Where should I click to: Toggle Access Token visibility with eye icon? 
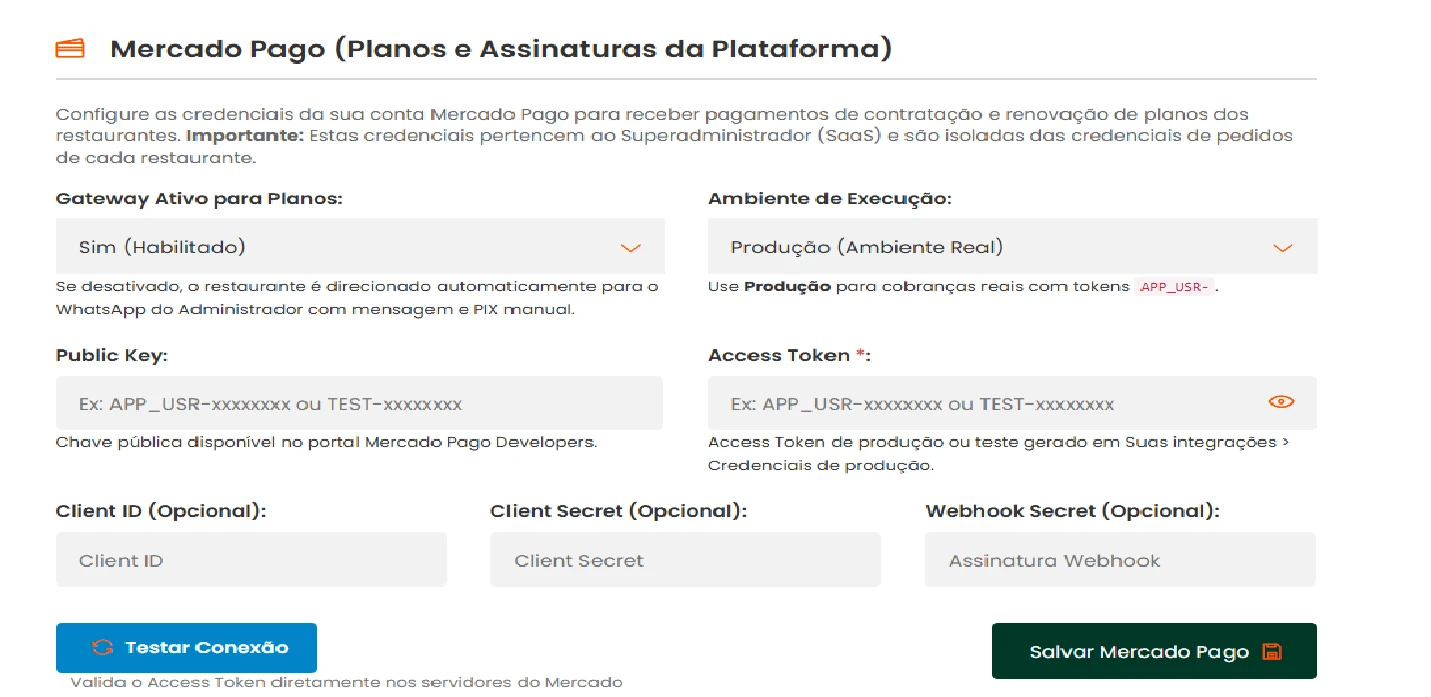pyautogui.click(x=1281, y=402)
